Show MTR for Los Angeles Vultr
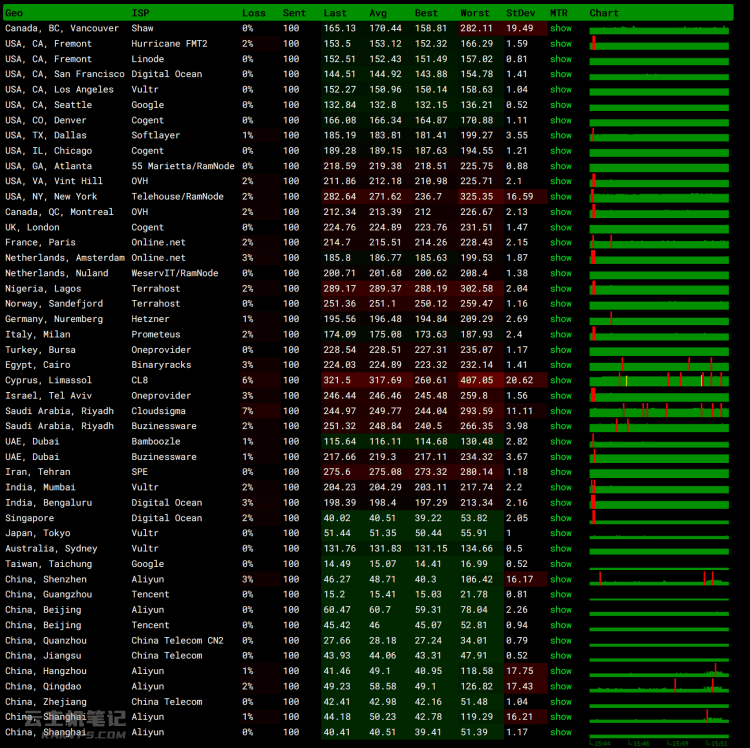750x748 pixels. point(561,89)
